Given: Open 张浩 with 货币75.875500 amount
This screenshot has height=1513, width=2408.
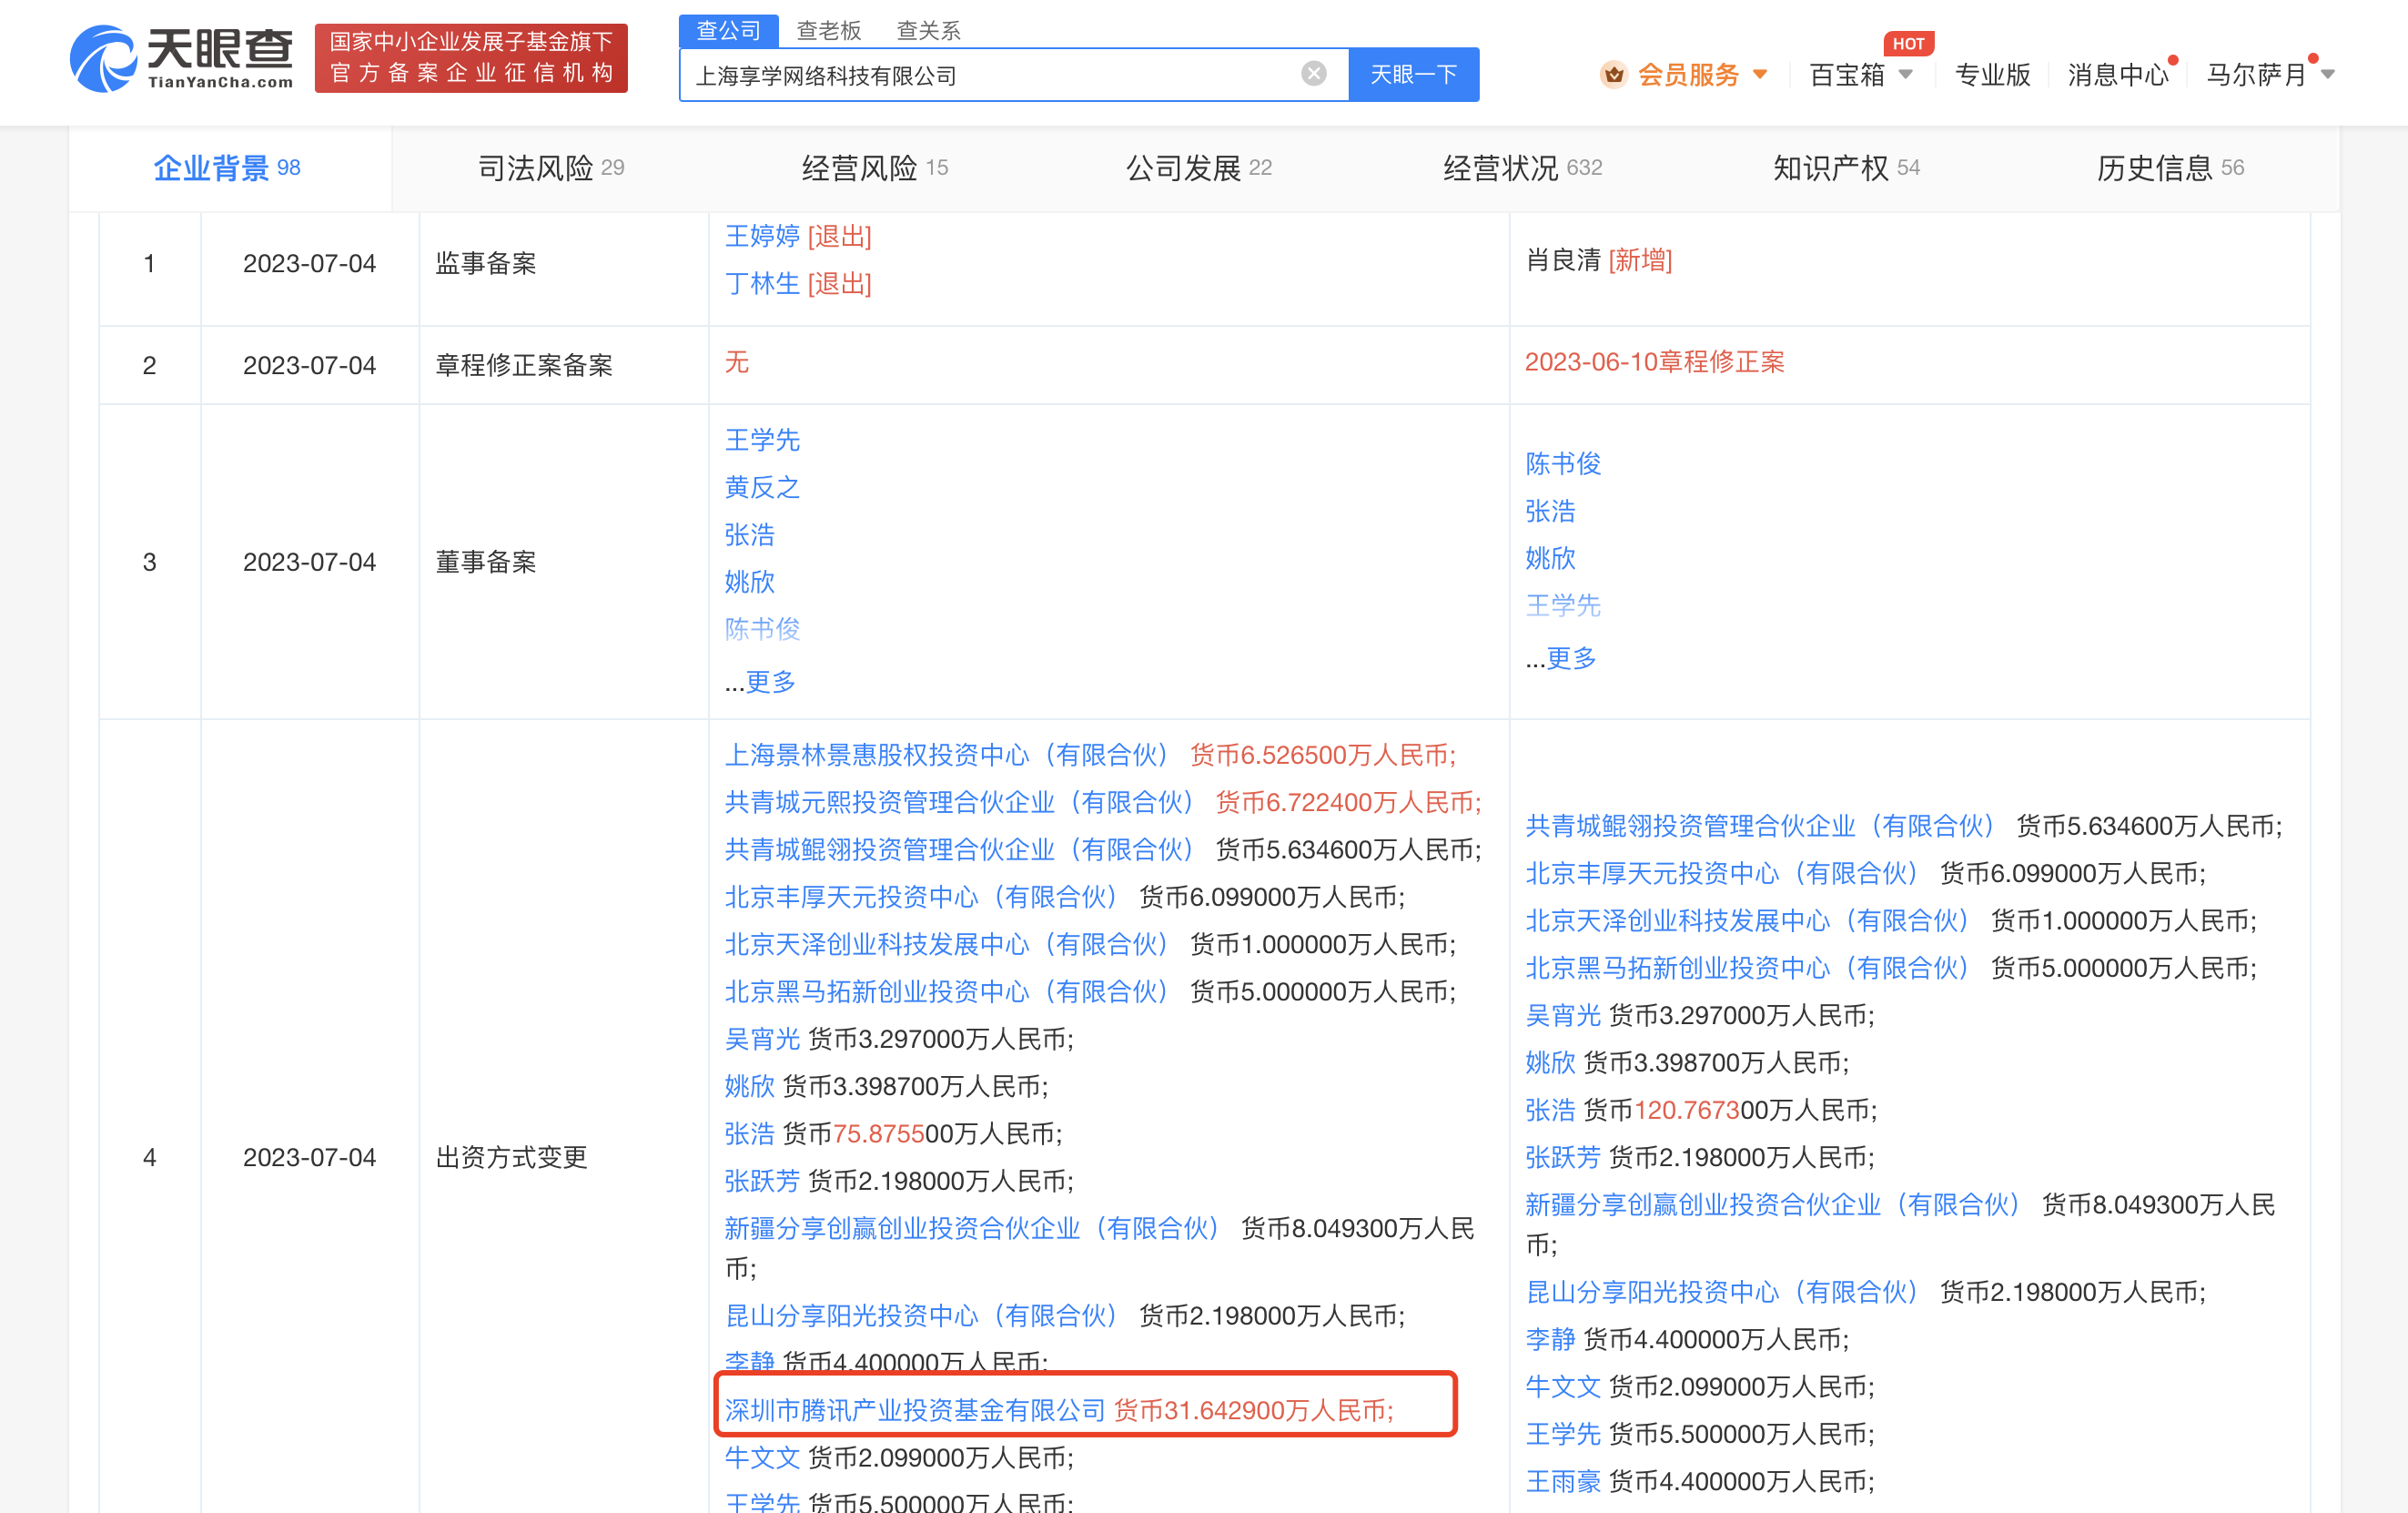Looking at the screenshot, I should [749, 1134].
